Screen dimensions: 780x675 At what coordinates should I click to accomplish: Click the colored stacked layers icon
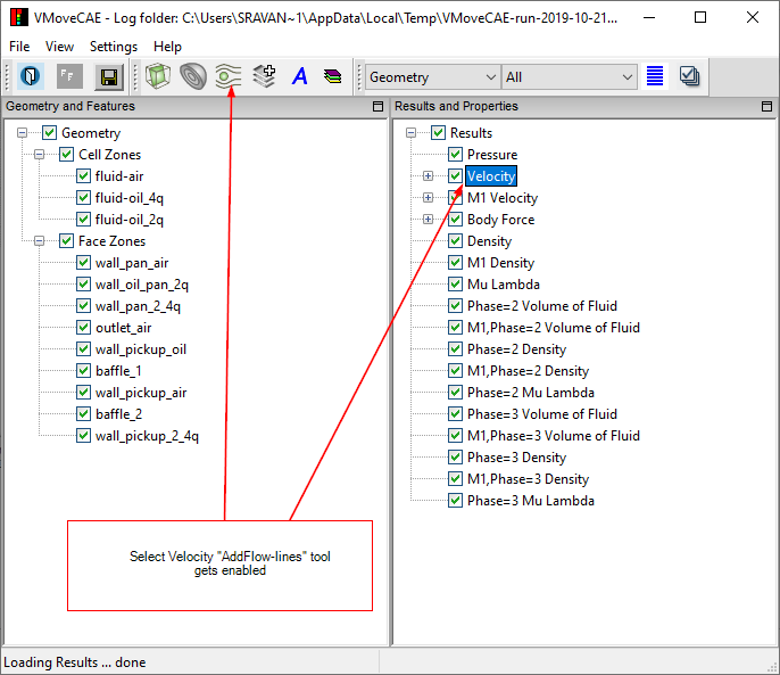[333, 77]
